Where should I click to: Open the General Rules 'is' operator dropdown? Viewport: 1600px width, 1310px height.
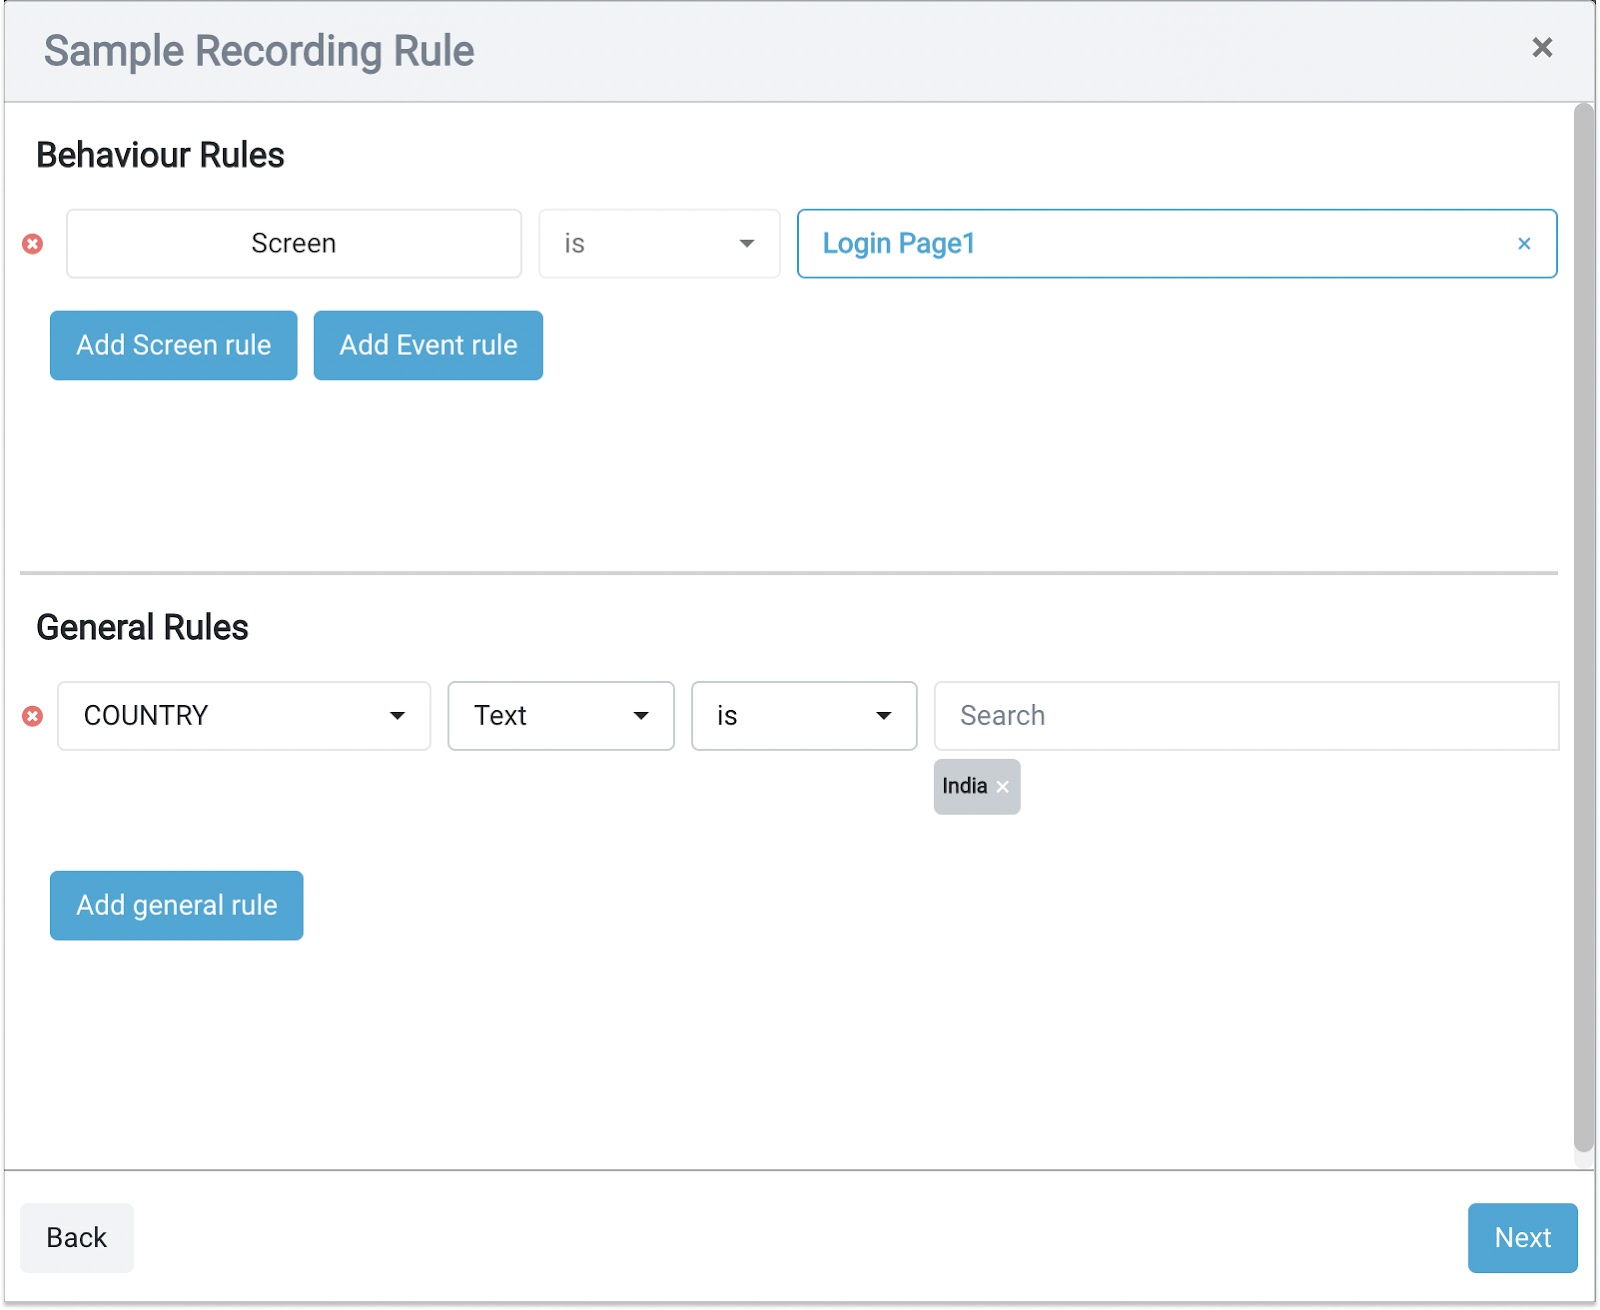pyautogui.click(x=804, y=716)
